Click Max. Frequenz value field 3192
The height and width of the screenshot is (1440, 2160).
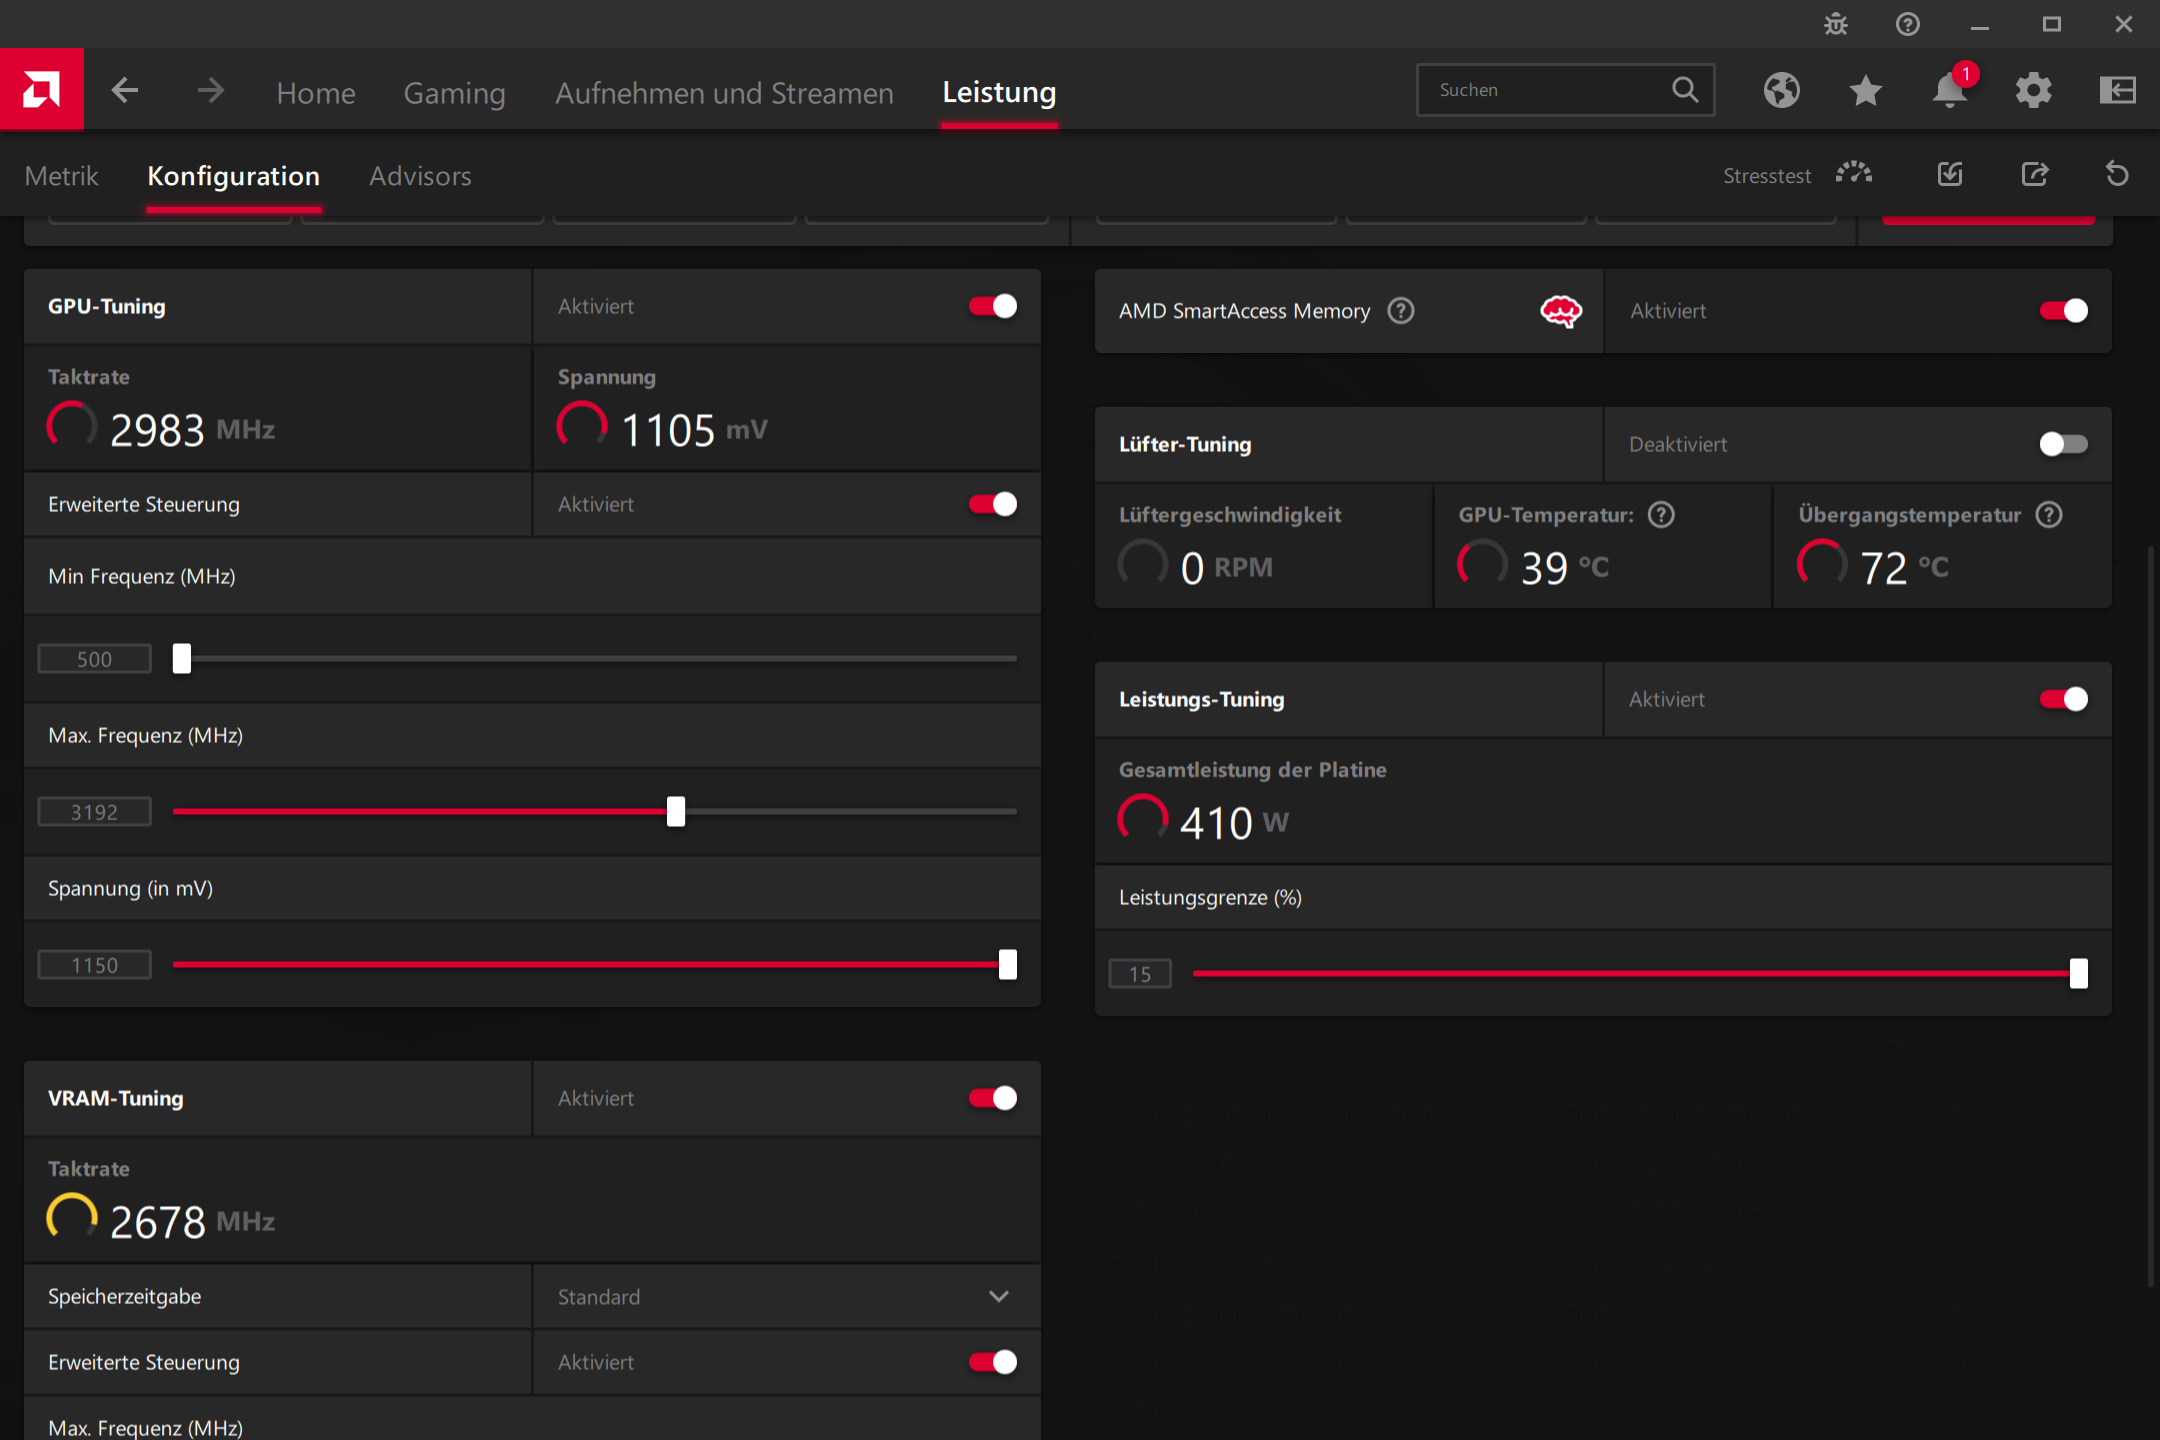[95, 812]
